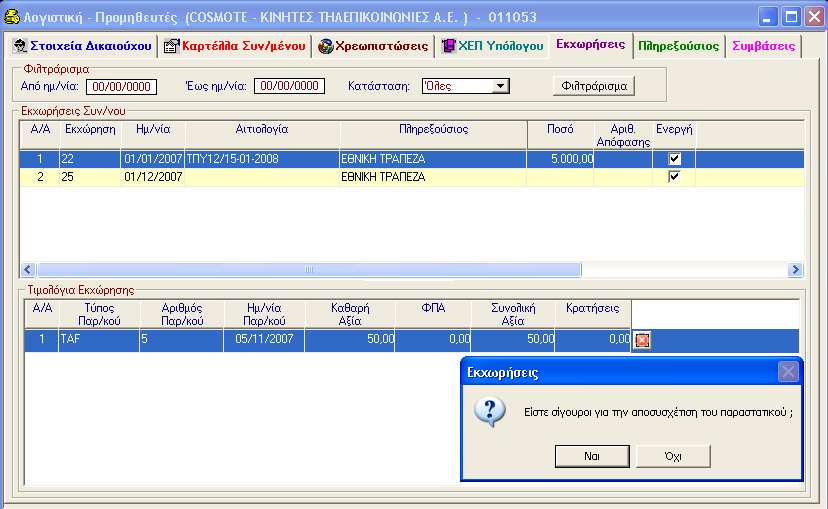The height and width of the screenshot is (509, 828).
Task: Click the TAF document type cell
Action: (99, 340)
